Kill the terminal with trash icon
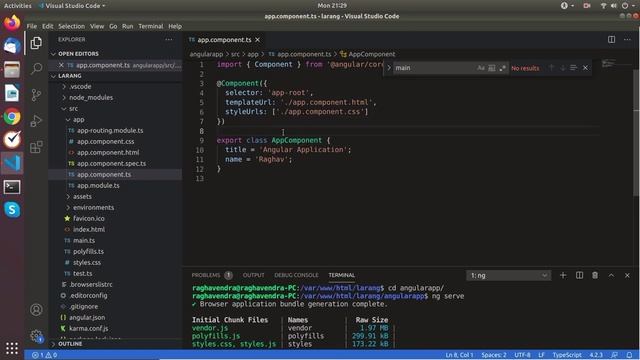The height and width of the screenshot is (360, 640). (x=595, y=276)
